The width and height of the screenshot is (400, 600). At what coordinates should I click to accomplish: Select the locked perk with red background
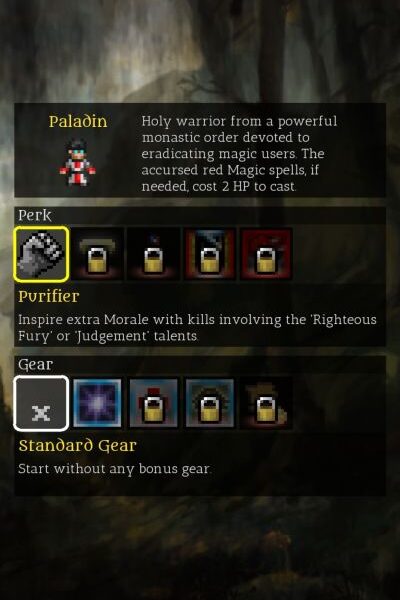click(x=266, y=254)
